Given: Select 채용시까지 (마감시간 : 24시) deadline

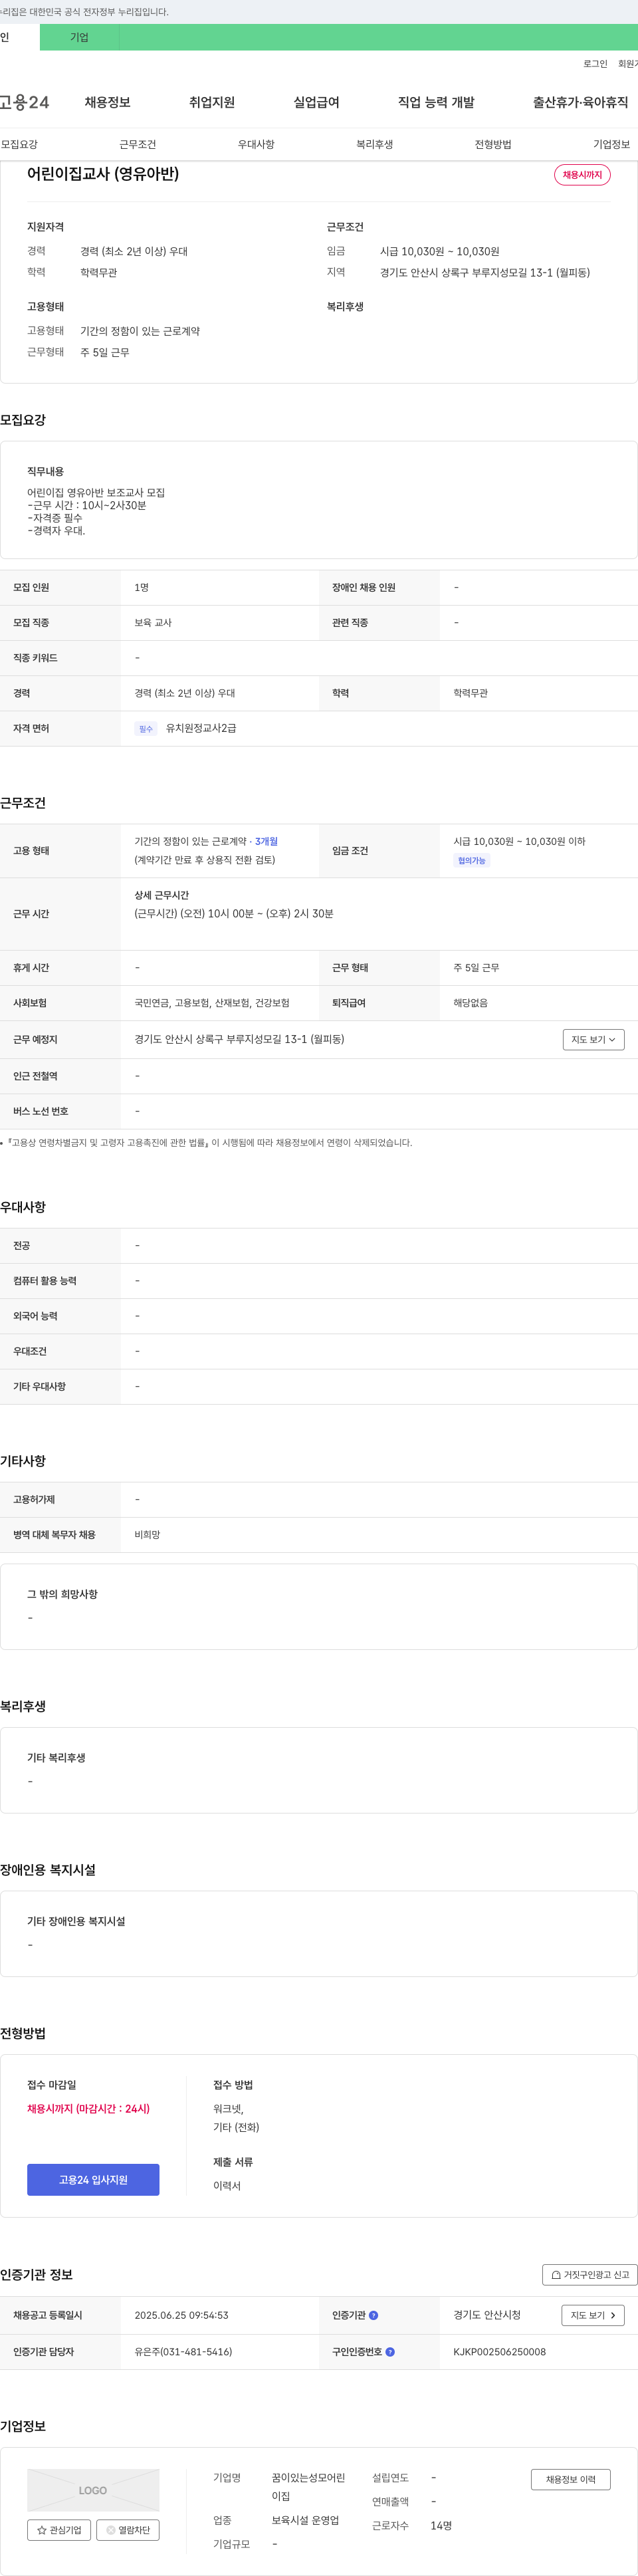Looking at the screenshot, I should [88, 2108].
